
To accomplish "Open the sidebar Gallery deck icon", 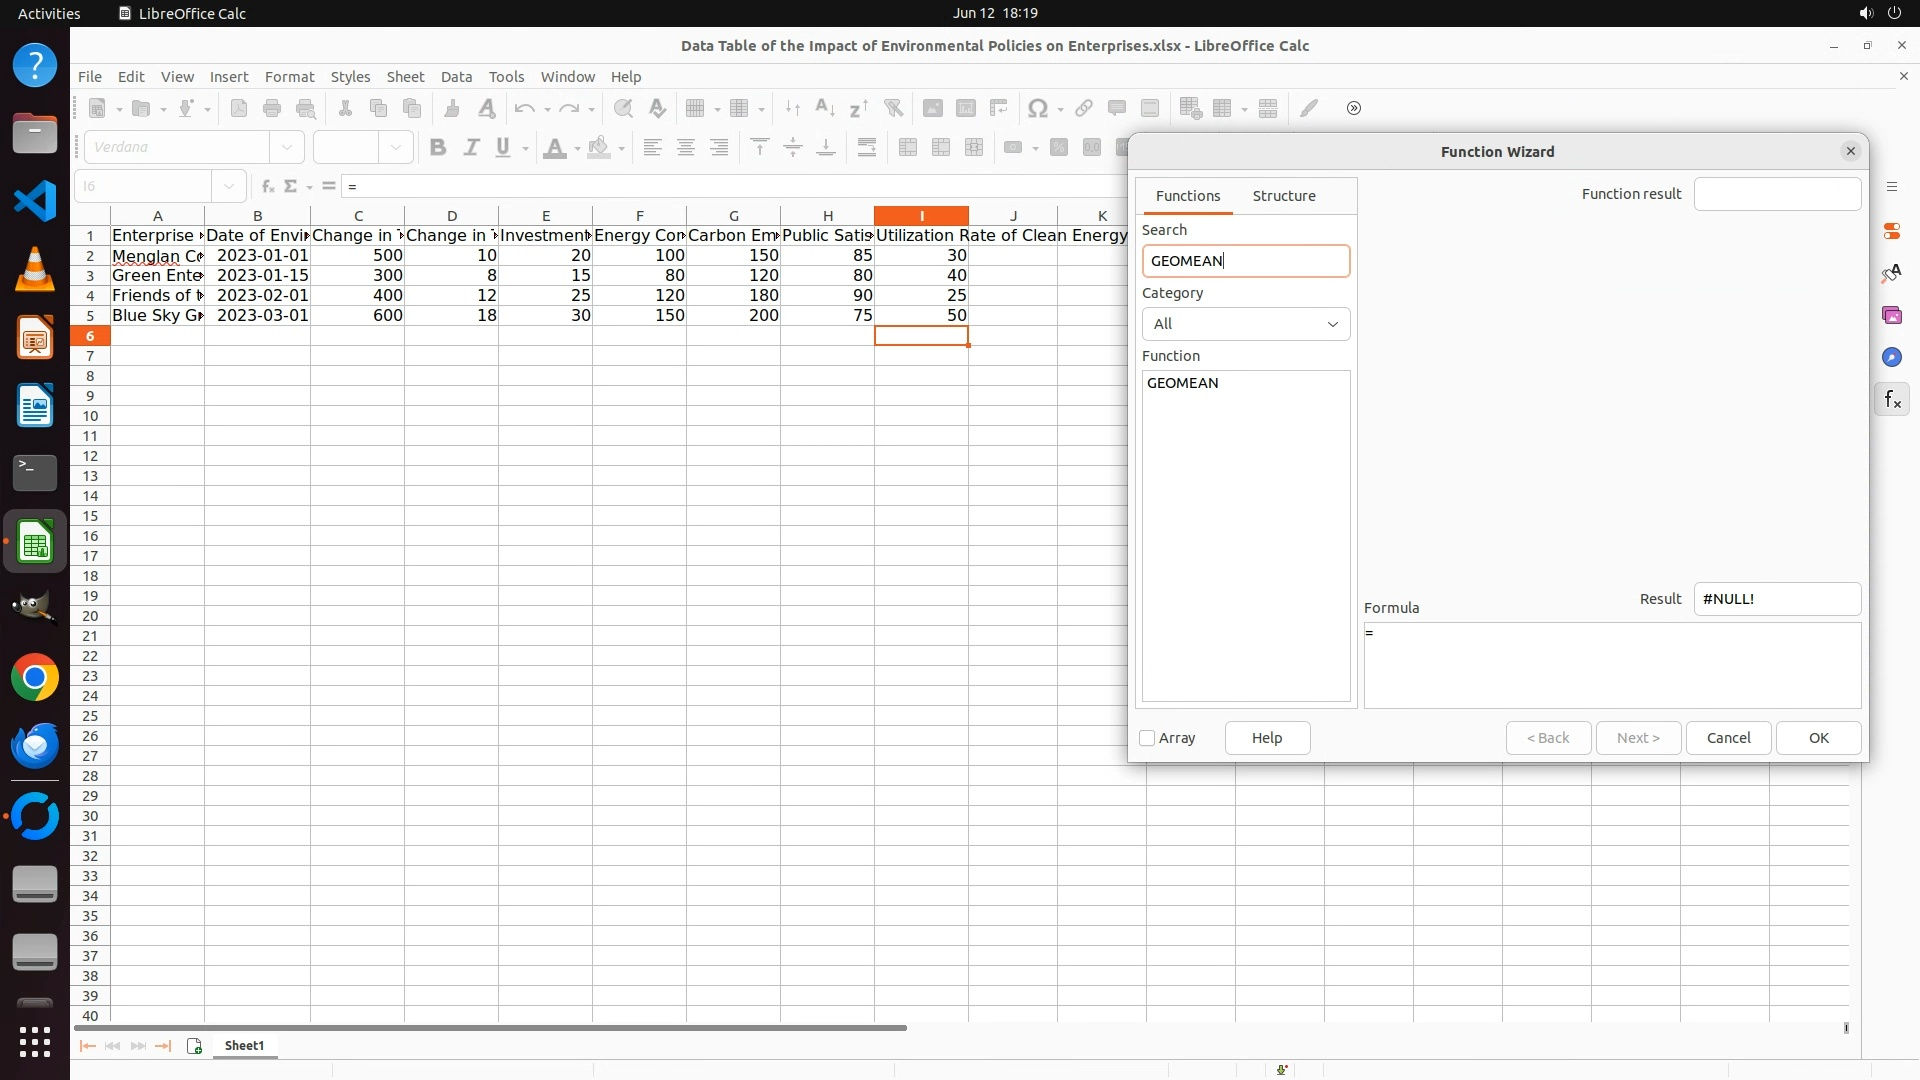I will coord(1891,315).
